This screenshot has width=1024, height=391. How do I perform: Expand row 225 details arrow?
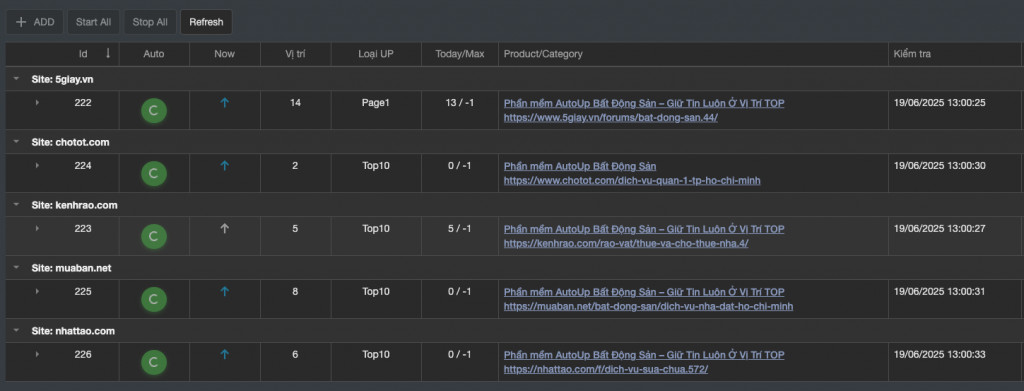pos(37,291)
